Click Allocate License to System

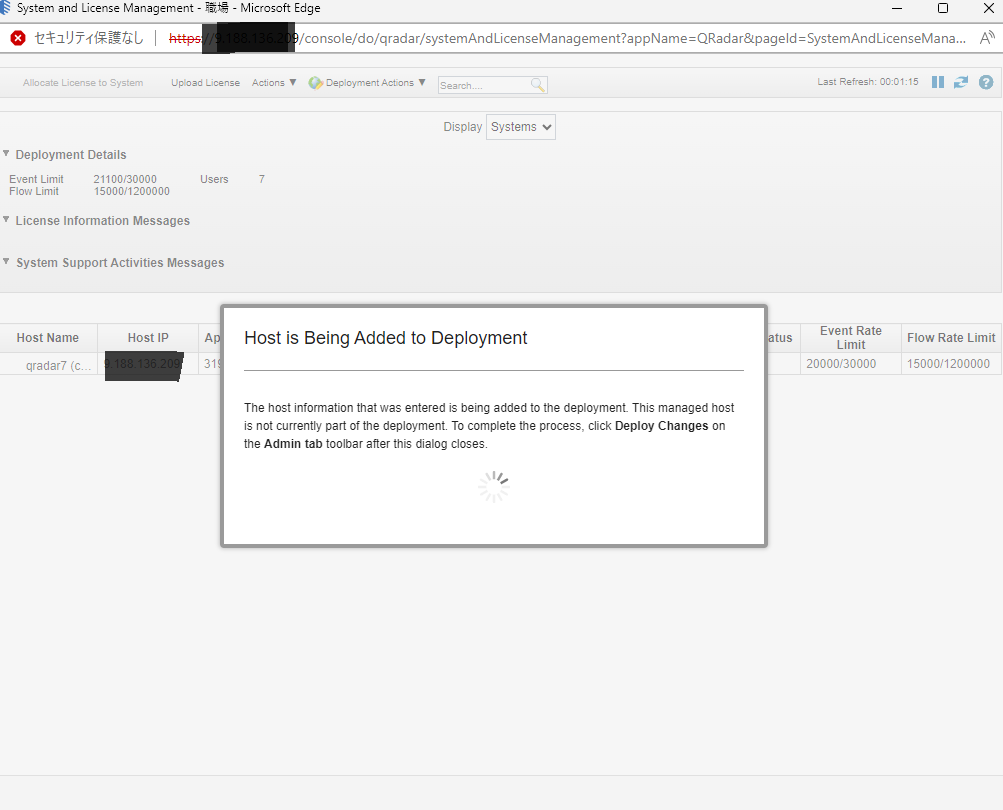tap(83, 83)
